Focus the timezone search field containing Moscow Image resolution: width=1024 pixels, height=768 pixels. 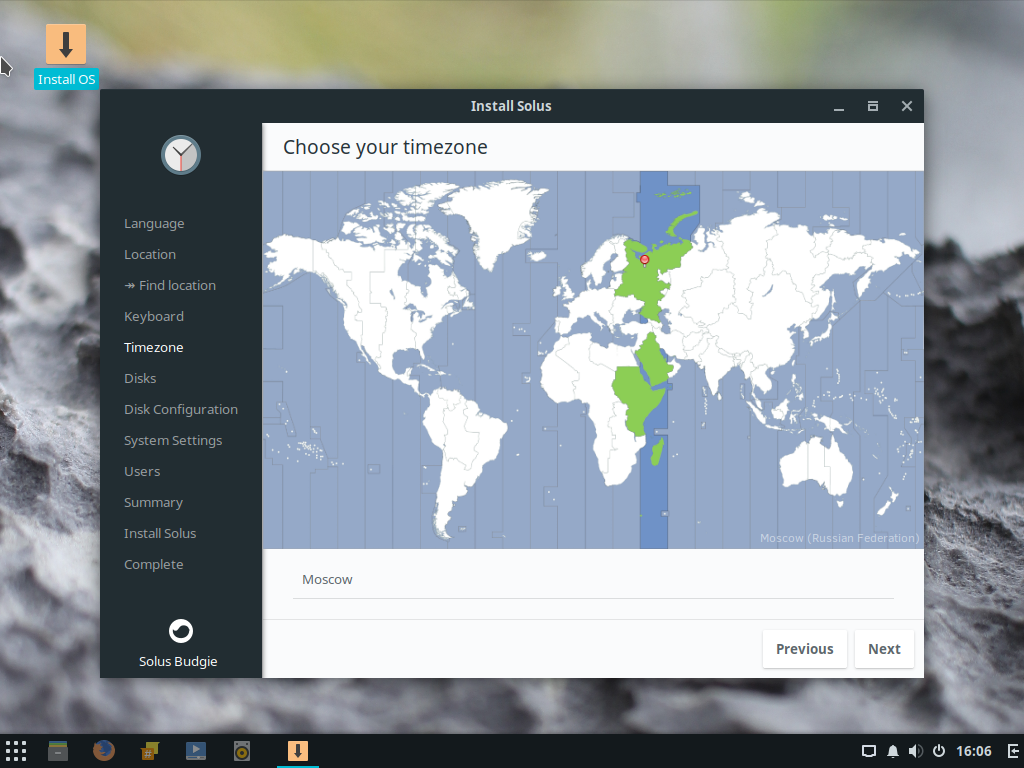[593, 580]
